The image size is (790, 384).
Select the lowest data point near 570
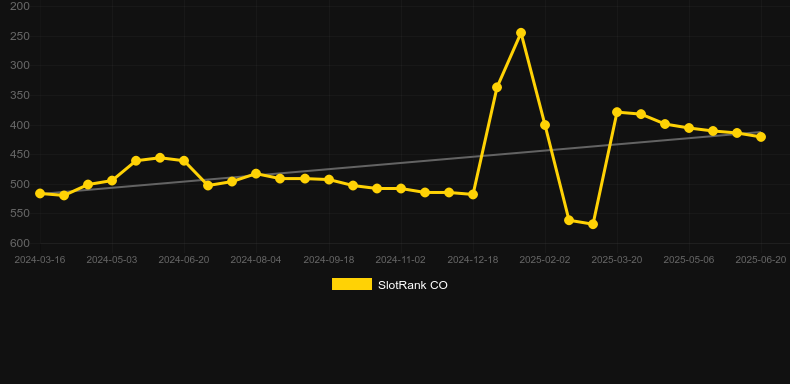[x=593, y=224]
